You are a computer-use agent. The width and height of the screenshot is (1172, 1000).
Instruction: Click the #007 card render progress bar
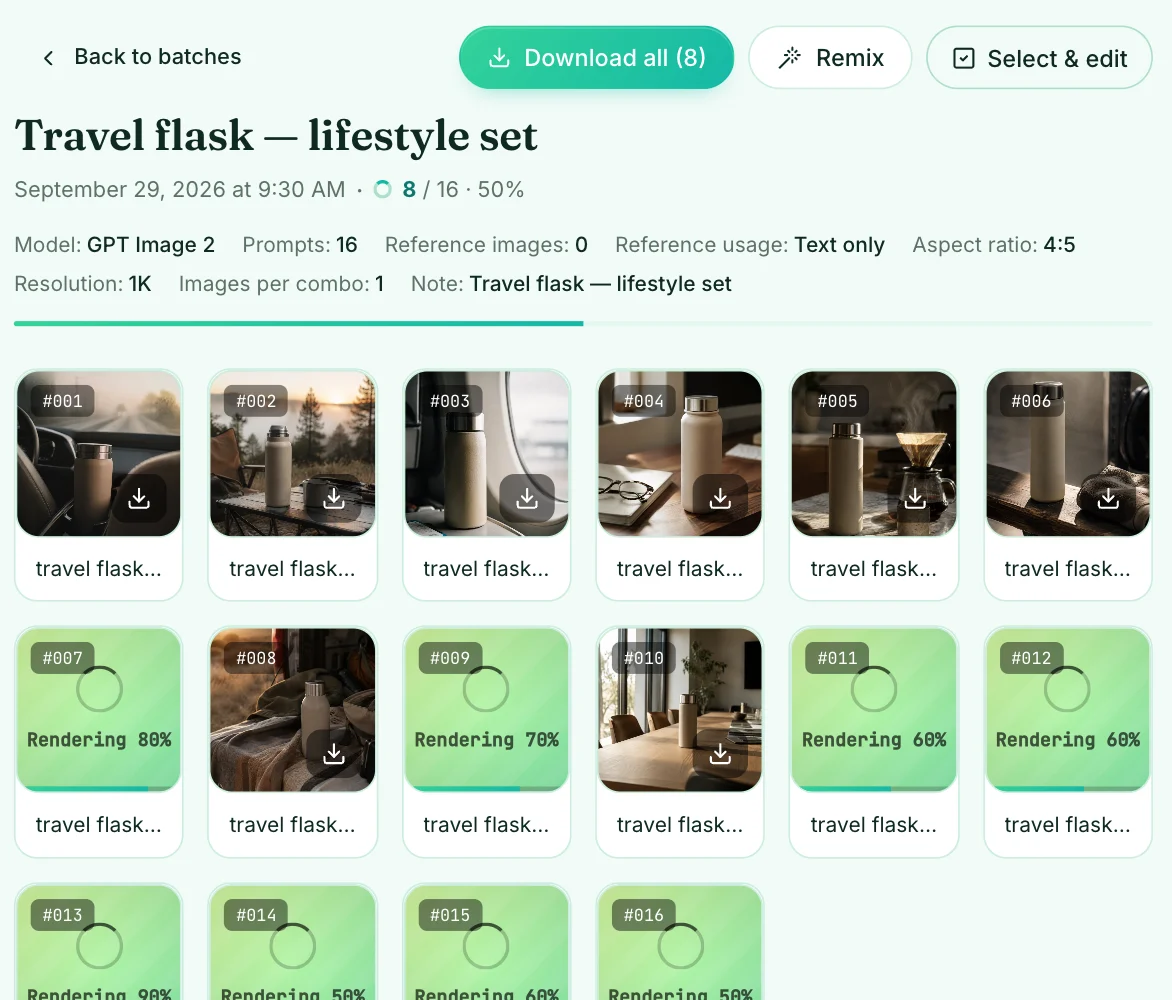click(99, 788)
